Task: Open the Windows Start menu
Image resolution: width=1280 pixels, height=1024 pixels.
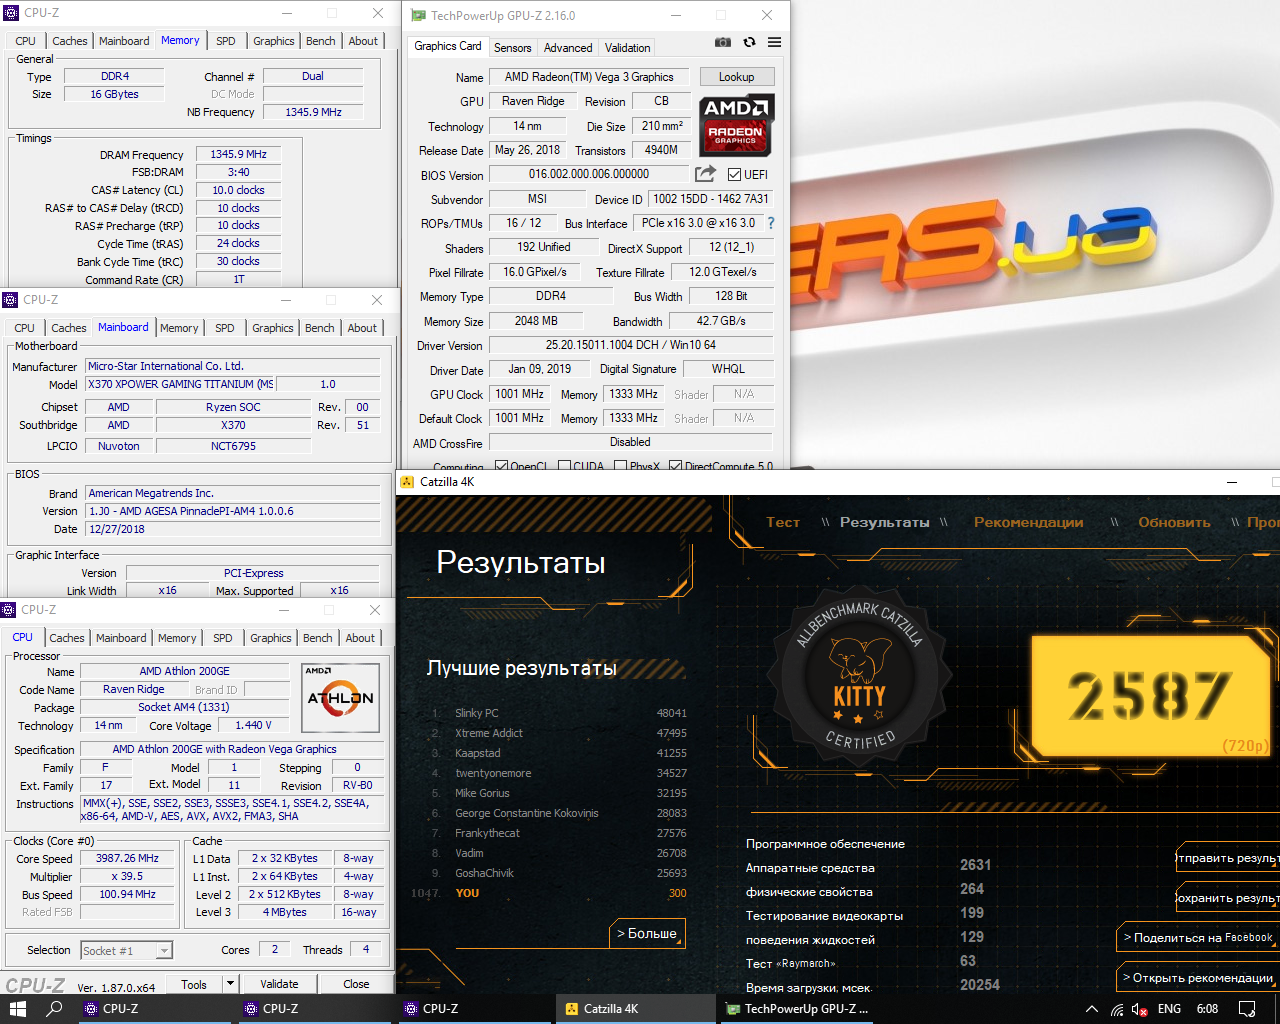Action: (17, 1009)
